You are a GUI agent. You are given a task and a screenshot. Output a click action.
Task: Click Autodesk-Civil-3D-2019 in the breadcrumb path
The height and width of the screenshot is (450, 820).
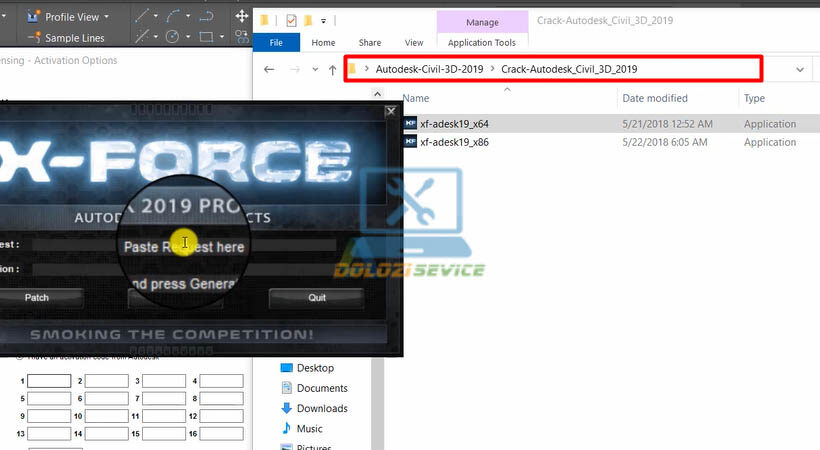(x=429, y=69)
